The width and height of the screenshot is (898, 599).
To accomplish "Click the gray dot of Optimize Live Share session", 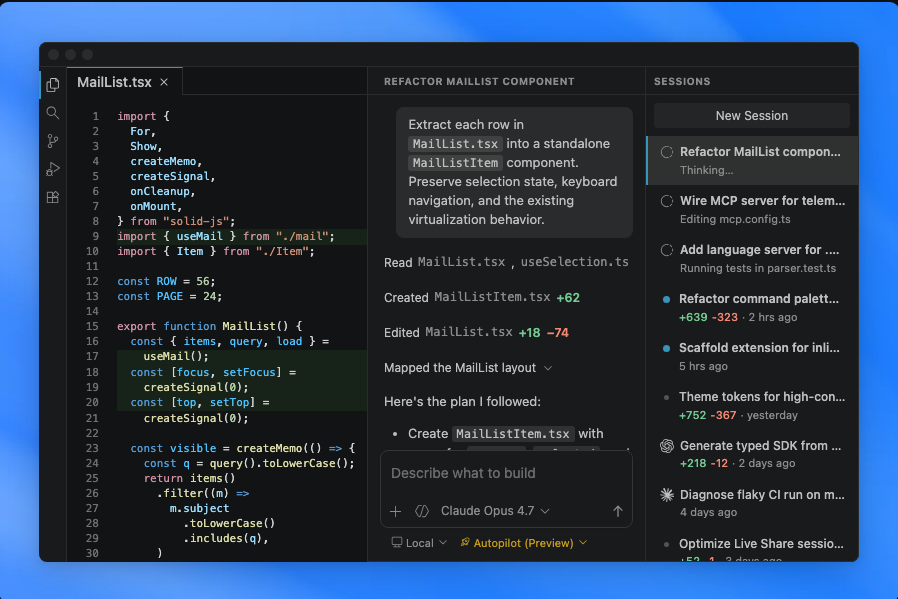I will [x=666, y=544].
